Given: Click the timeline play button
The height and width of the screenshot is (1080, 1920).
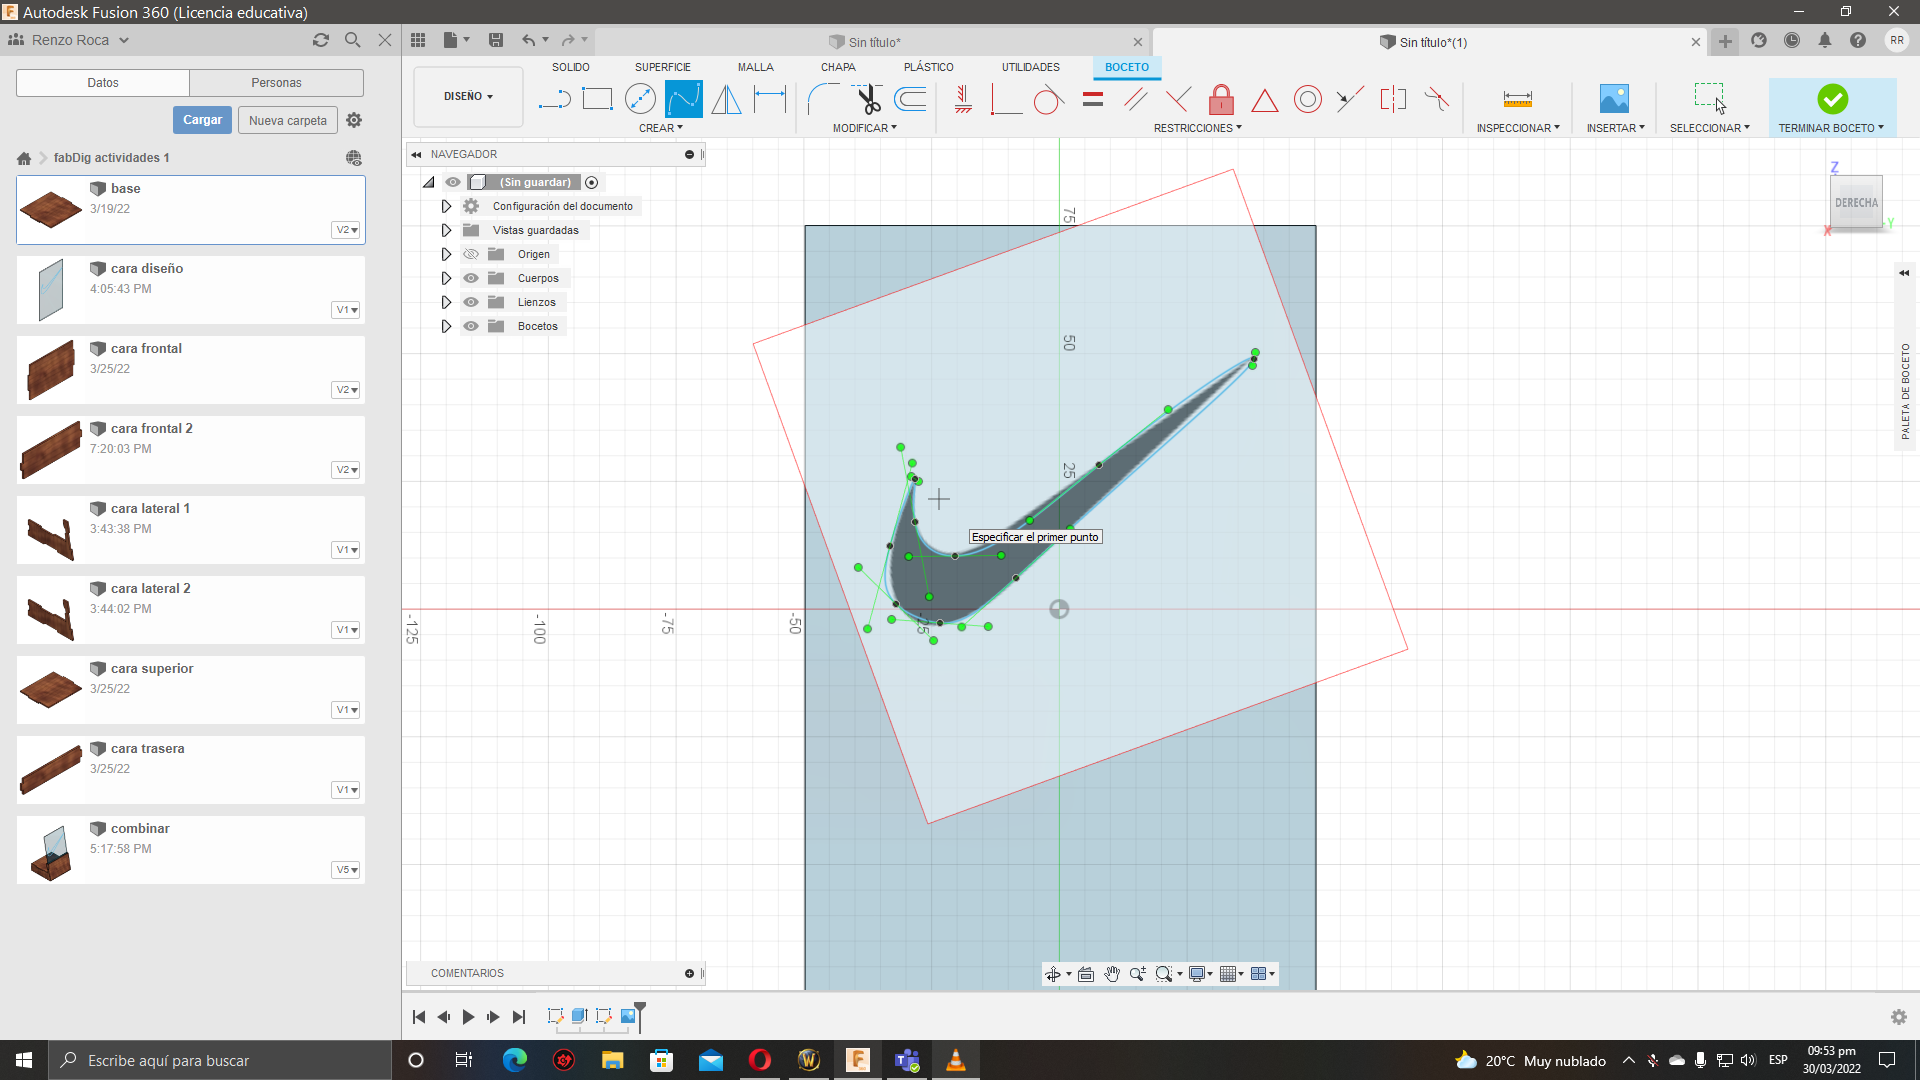Looking at the screenshot, I should (468, 1017).
